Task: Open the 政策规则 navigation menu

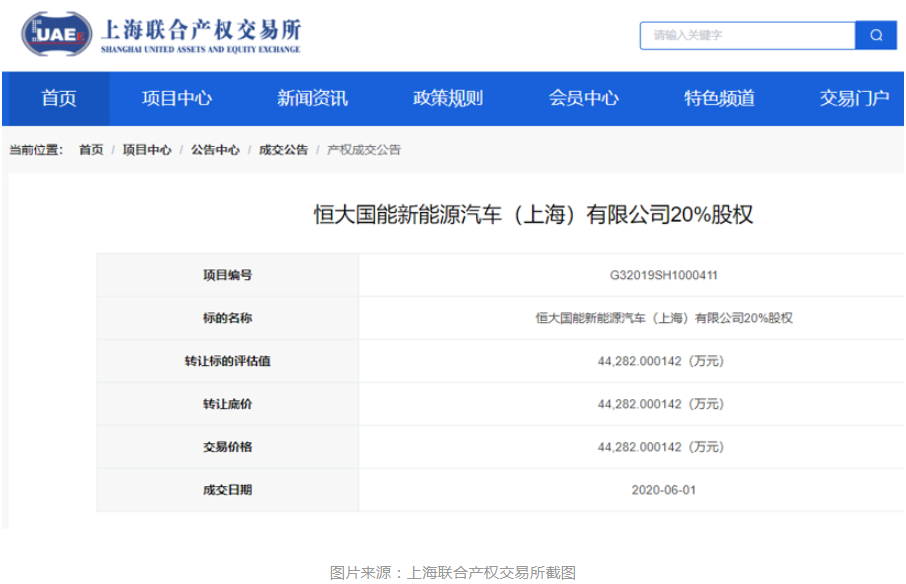Action: (x=448, y=98)
